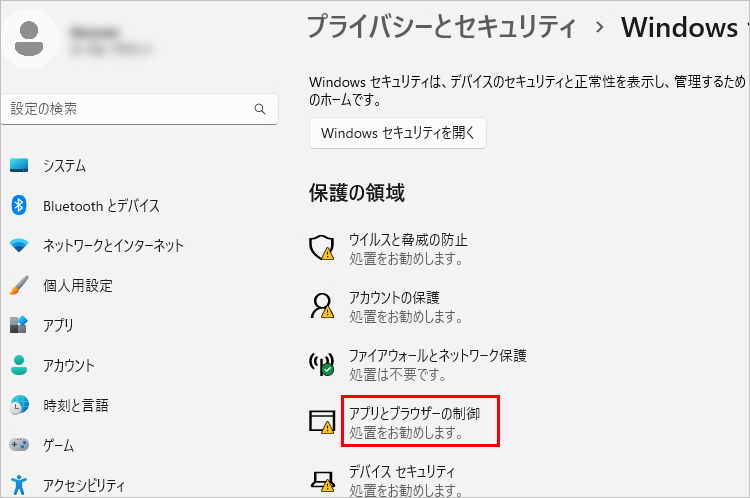This screenshot has height=498, width=750.
Task: Click the System monitor icon in sidebar
Action: (19, 166)
